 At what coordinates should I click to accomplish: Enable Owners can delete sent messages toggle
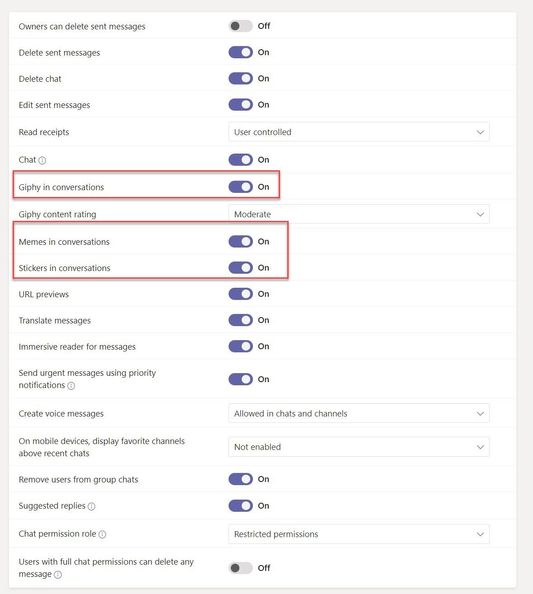(240, 26)
